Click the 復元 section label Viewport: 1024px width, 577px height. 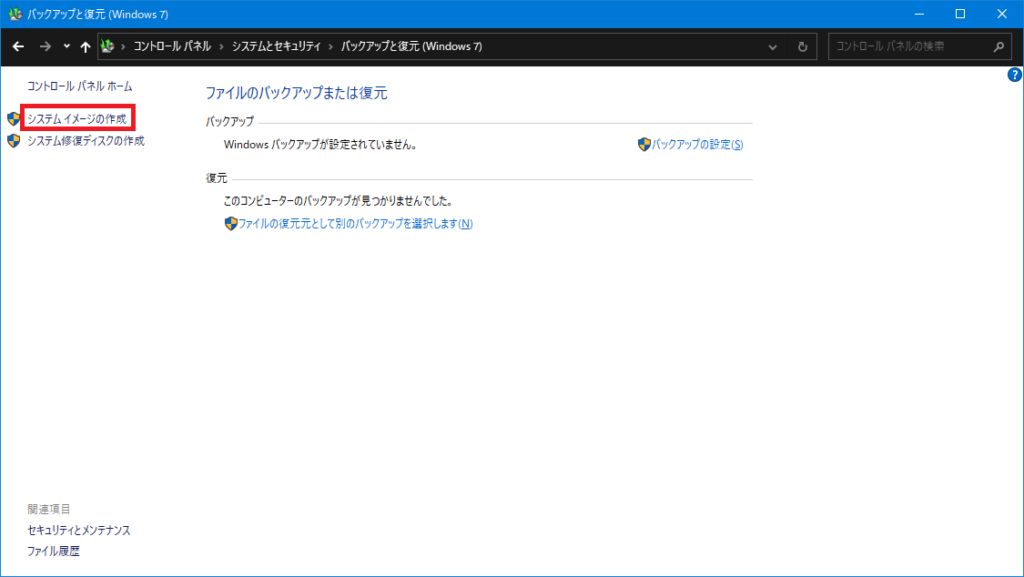(x=217, y=178)
